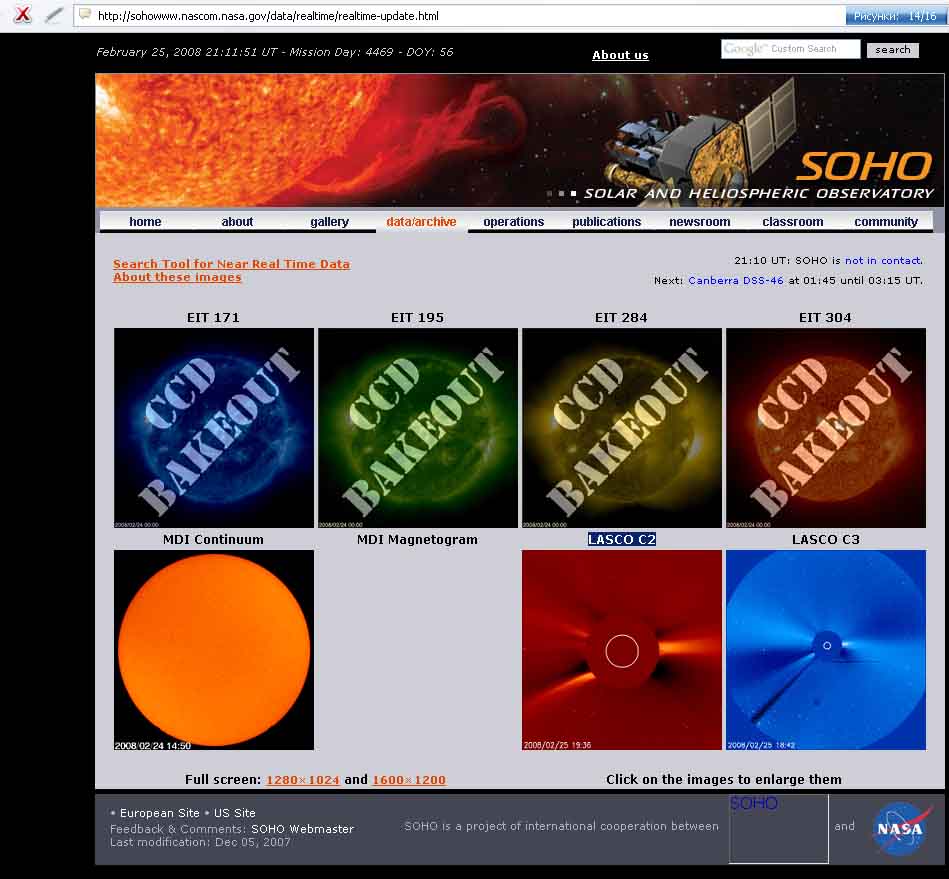The image size is (949, 879).
Task: Go to the home menu item
Action: (145, 222)
